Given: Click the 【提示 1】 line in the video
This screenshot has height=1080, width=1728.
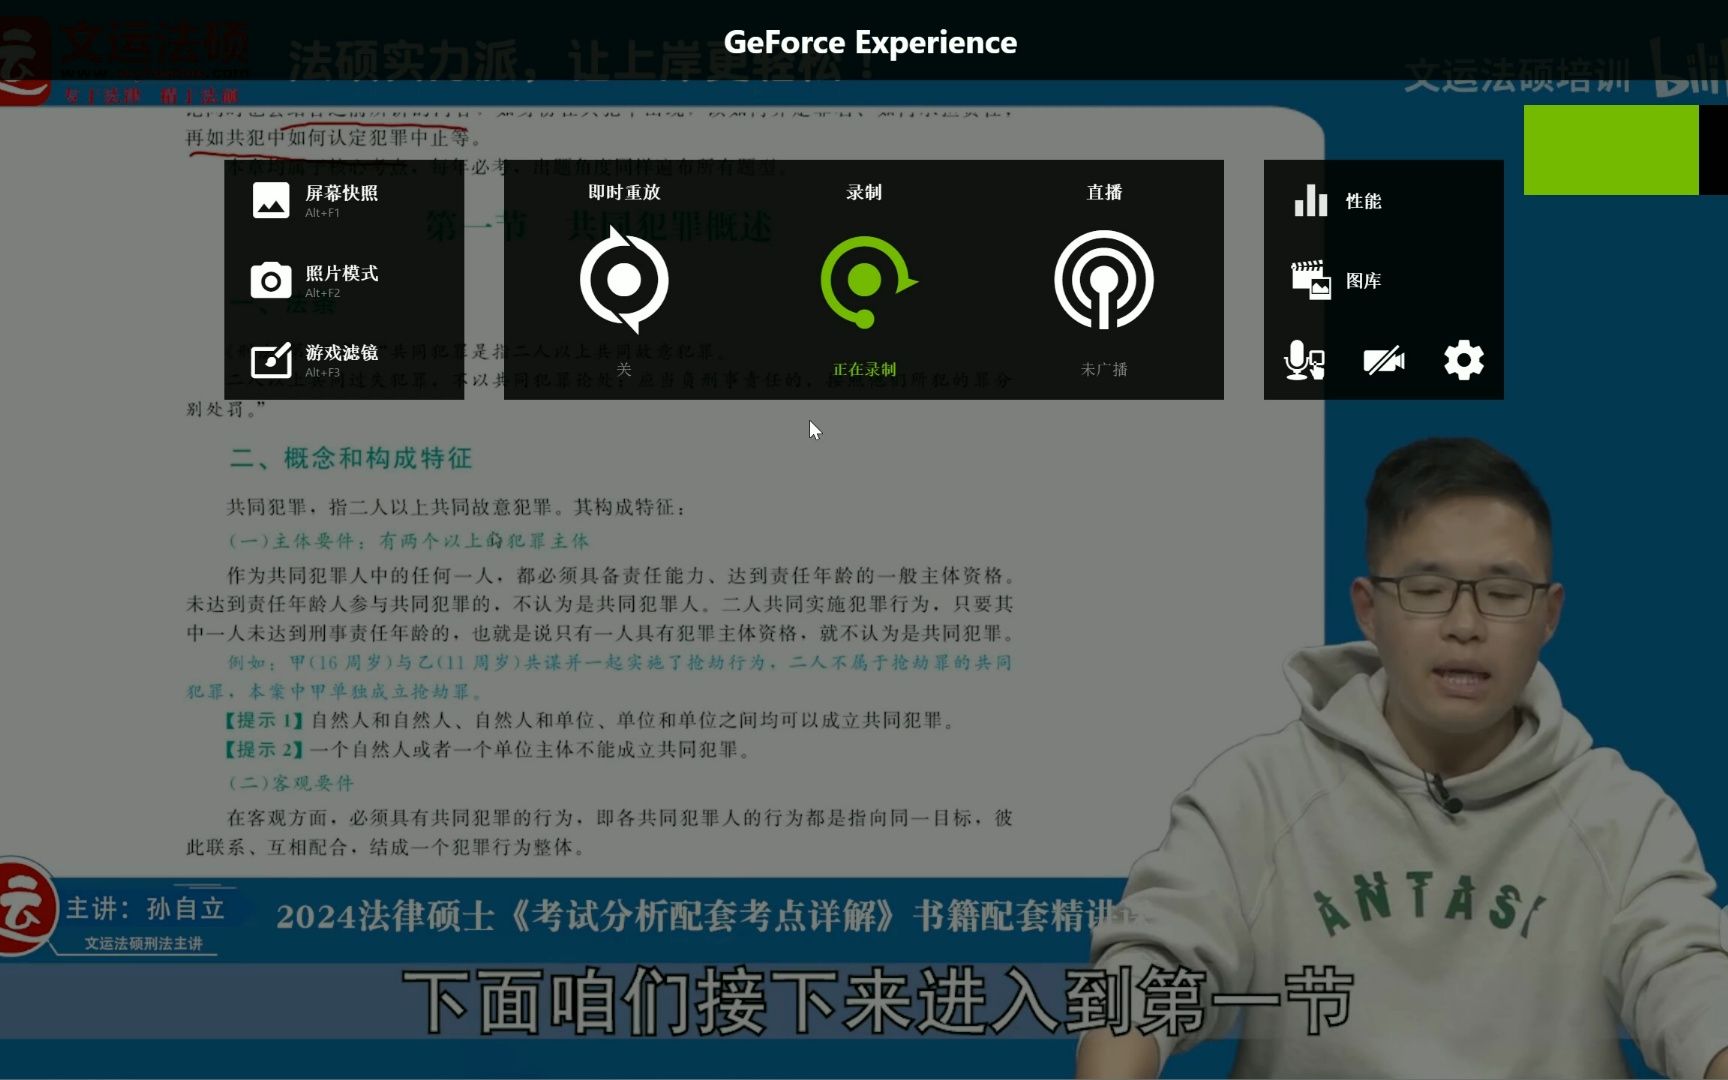Looking at the screenshot, I should pyautogui.click(x=590, y=720).
